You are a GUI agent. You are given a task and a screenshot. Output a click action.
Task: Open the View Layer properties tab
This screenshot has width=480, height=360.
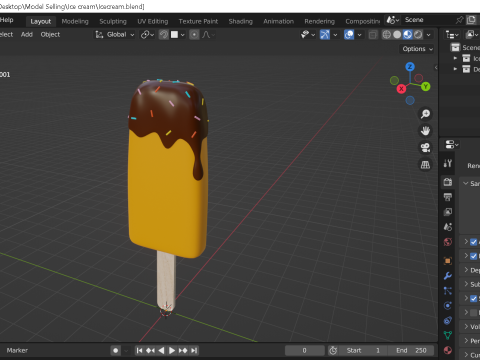point(448,212)
